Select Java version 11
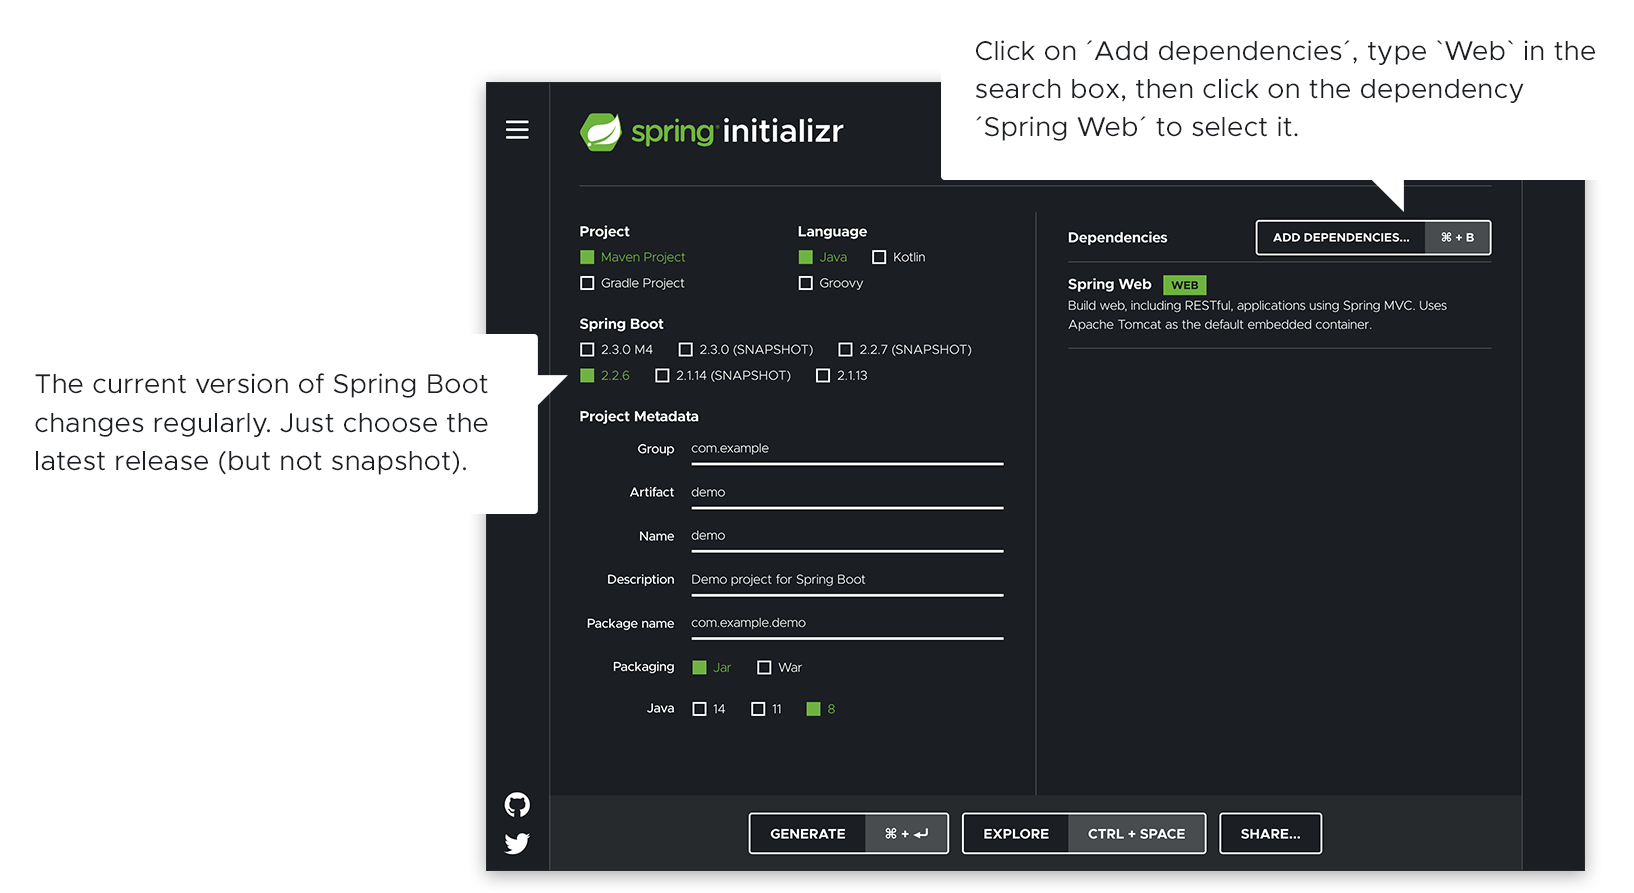This screenshot has height=893, width=1634. [758, 709]
